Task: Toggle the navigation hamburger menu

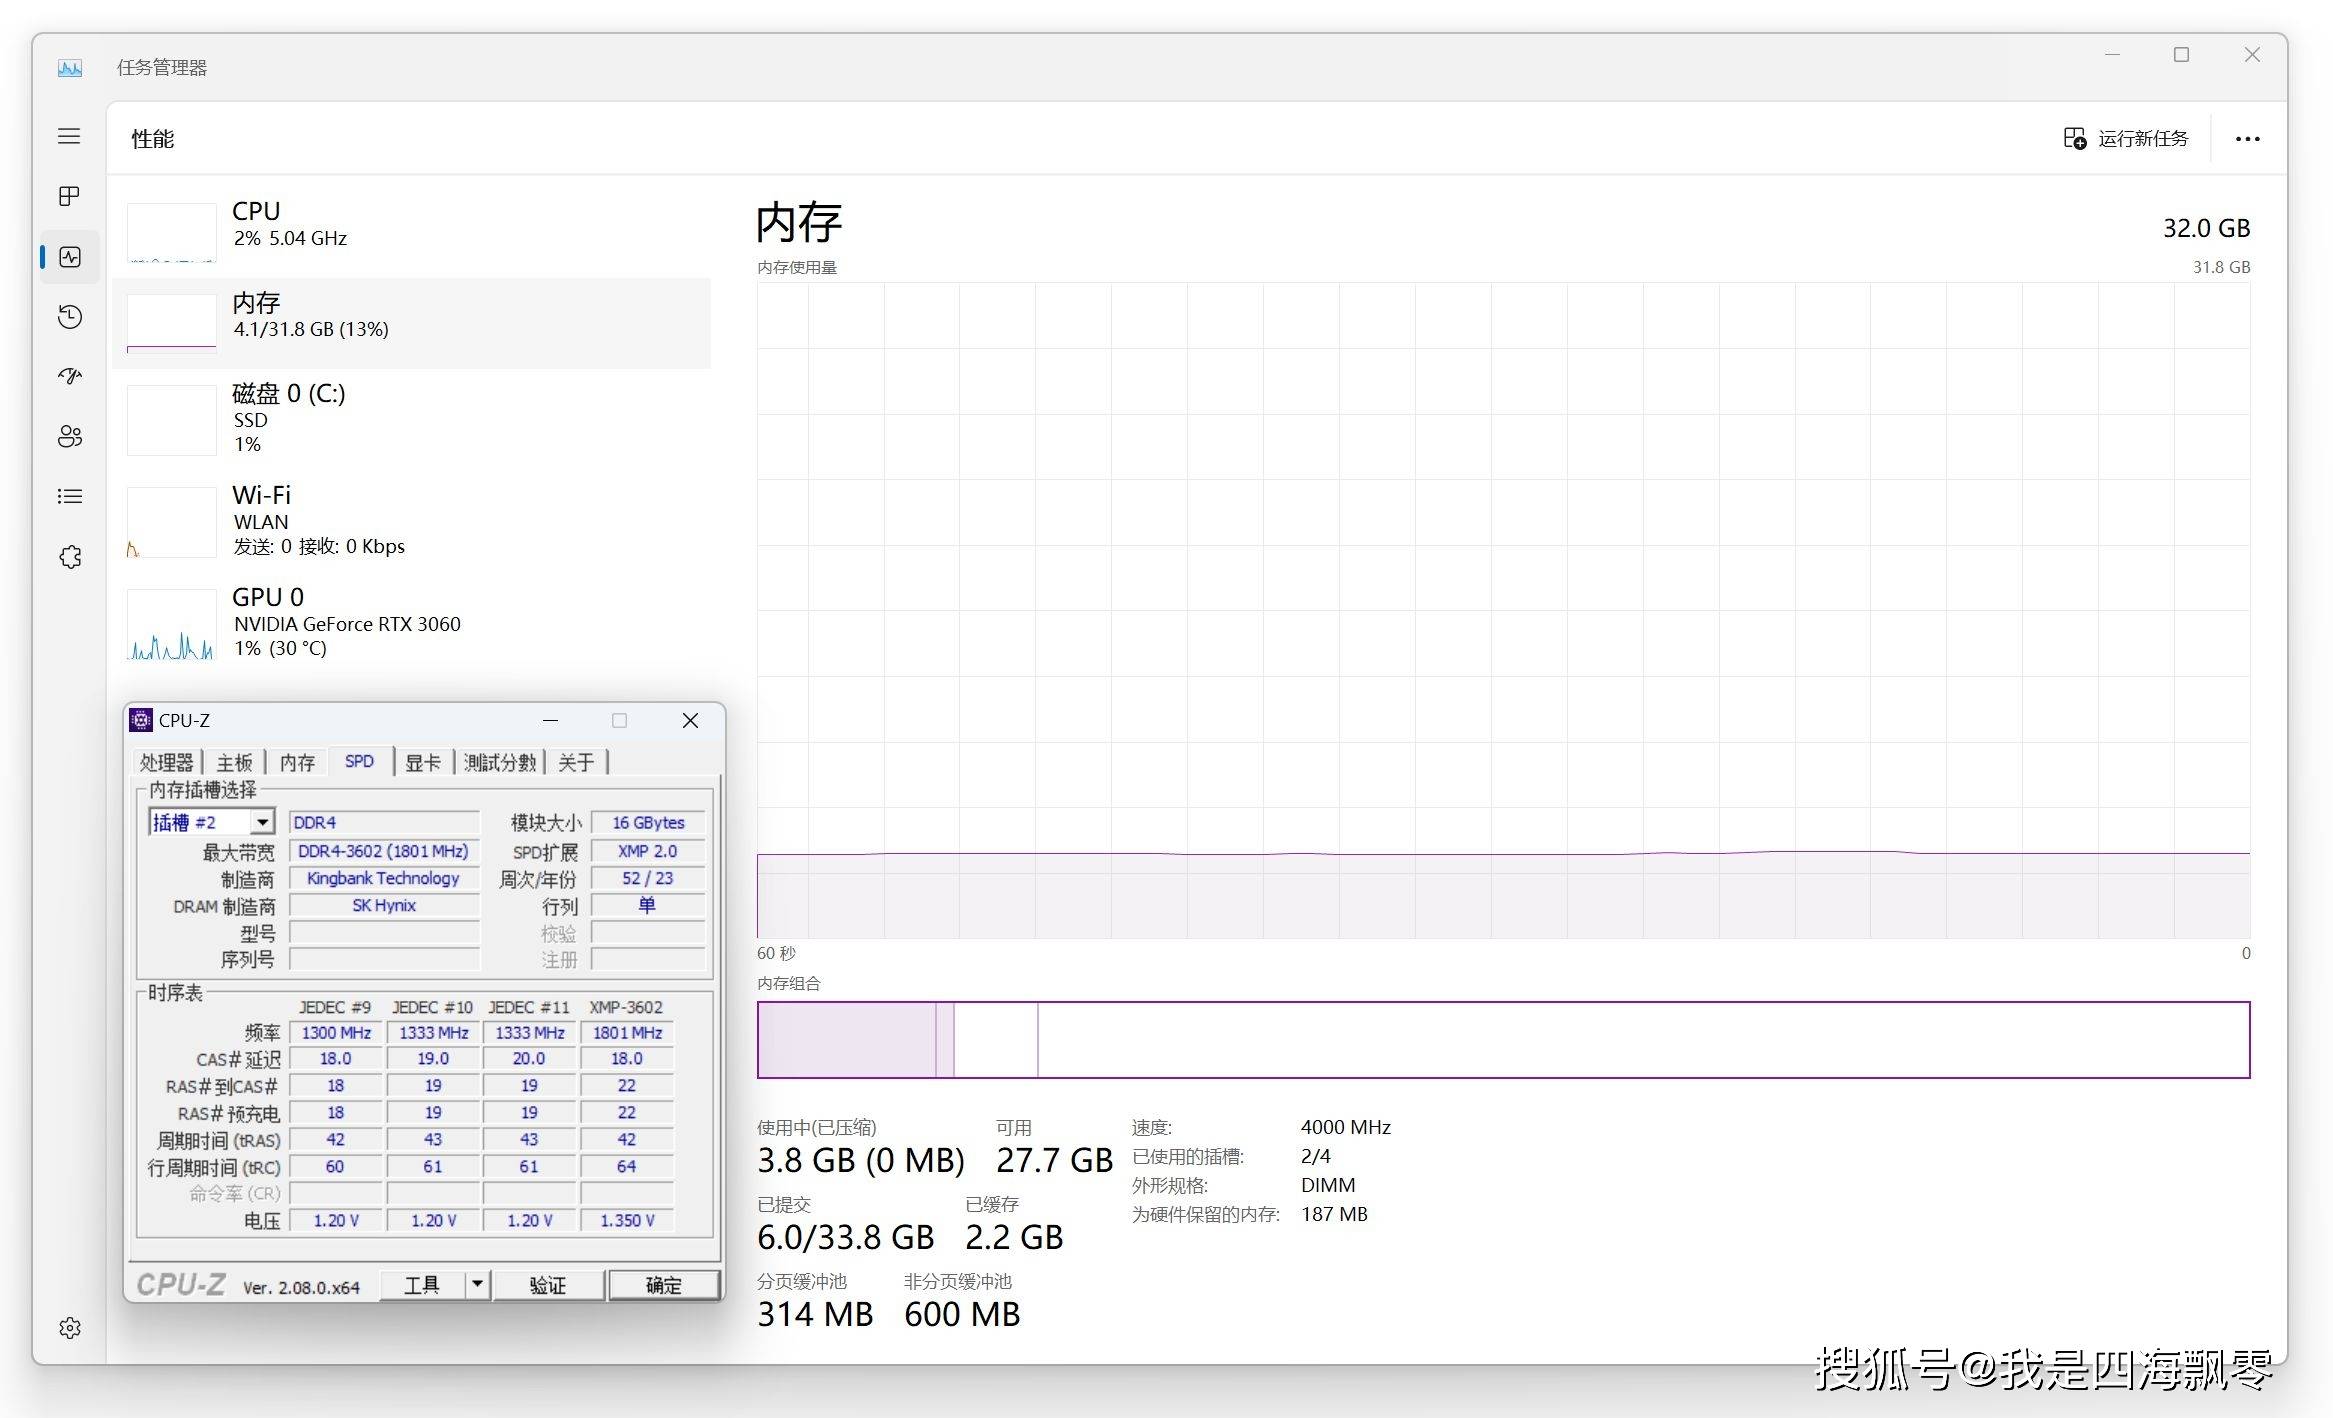Action: 69,136
